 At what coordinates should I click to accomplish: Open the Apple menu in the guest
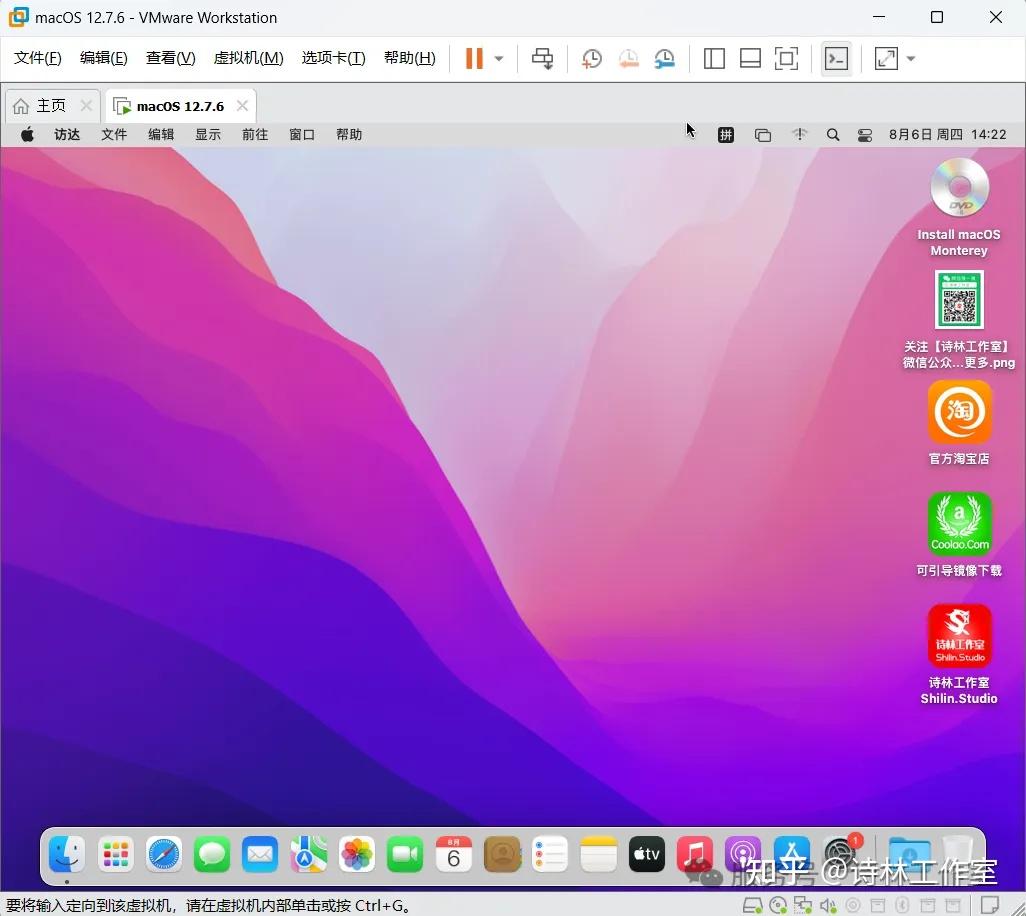27,135
